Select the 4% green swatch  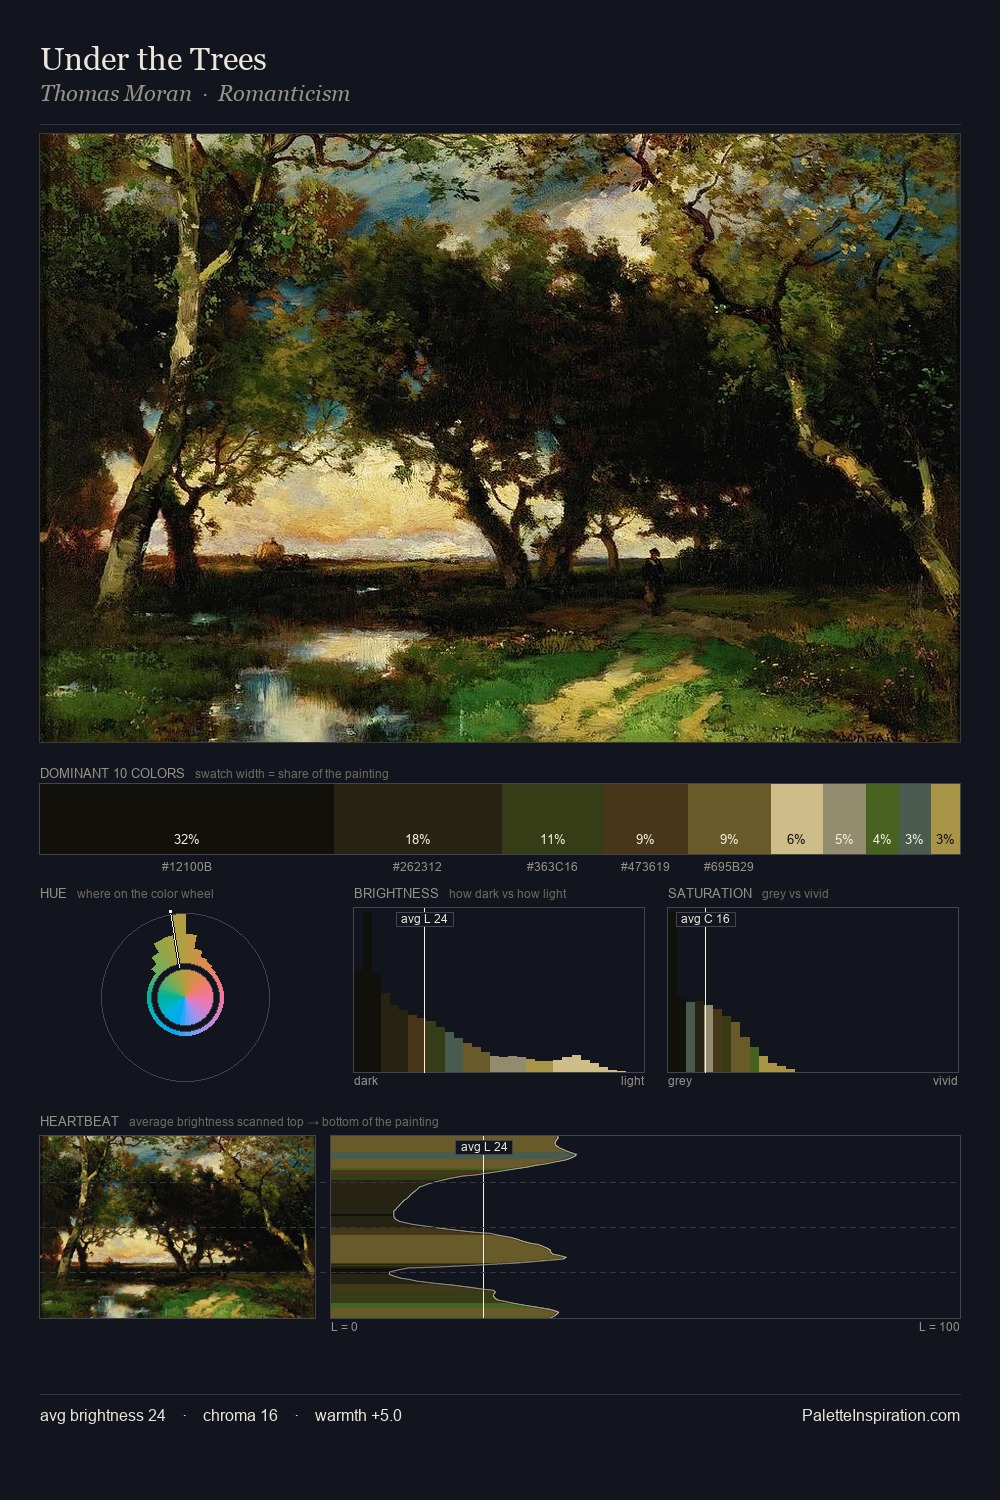(882, 819)
